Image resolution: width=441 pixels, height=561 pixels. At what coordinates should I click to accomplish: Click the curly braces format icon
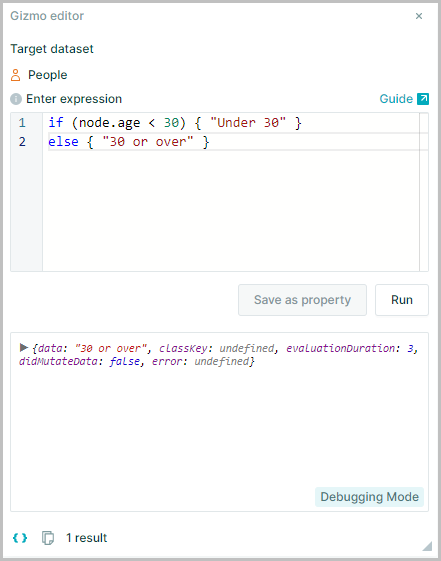click(x=20, y=538)
